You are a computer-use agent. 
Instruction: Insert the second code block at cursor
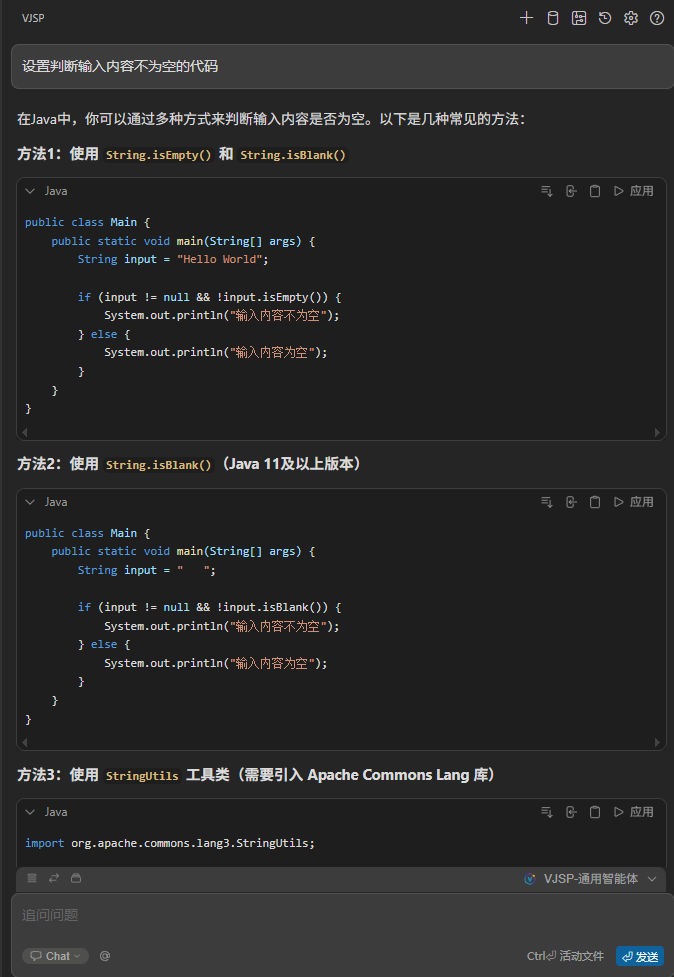tap(571, 502)
